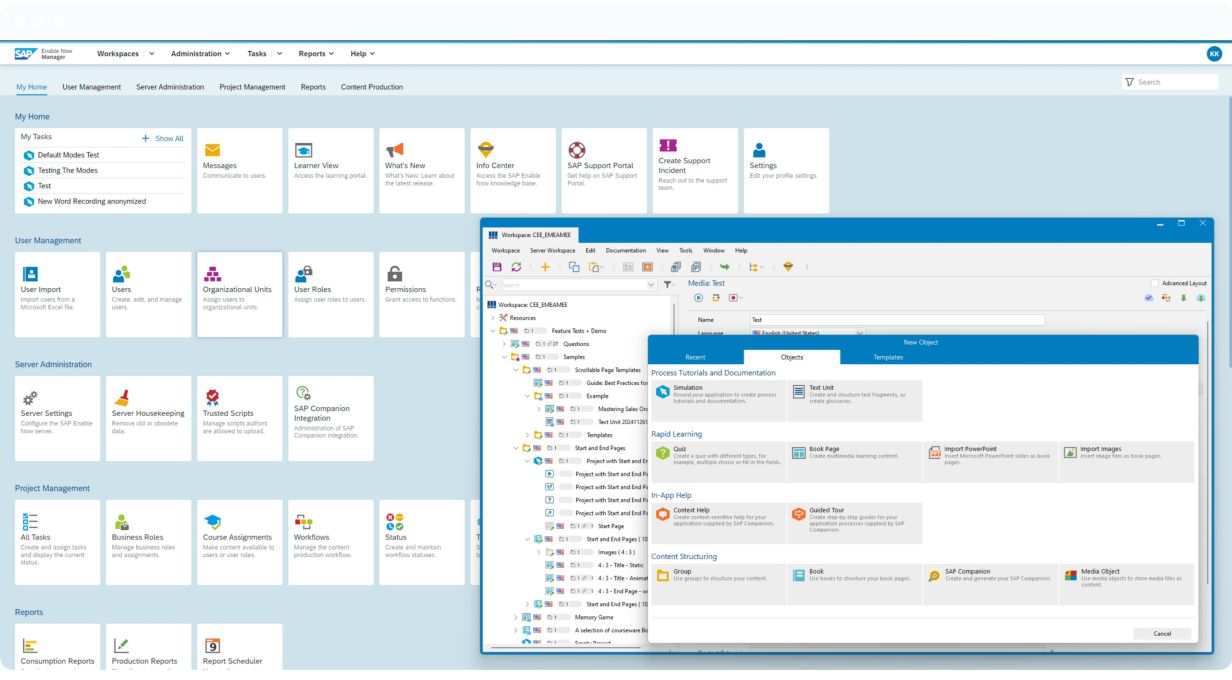Open the Organizational Units tile
This screenshot has height=680, width=1232.
pyautogui.click(x=237, y=294)
